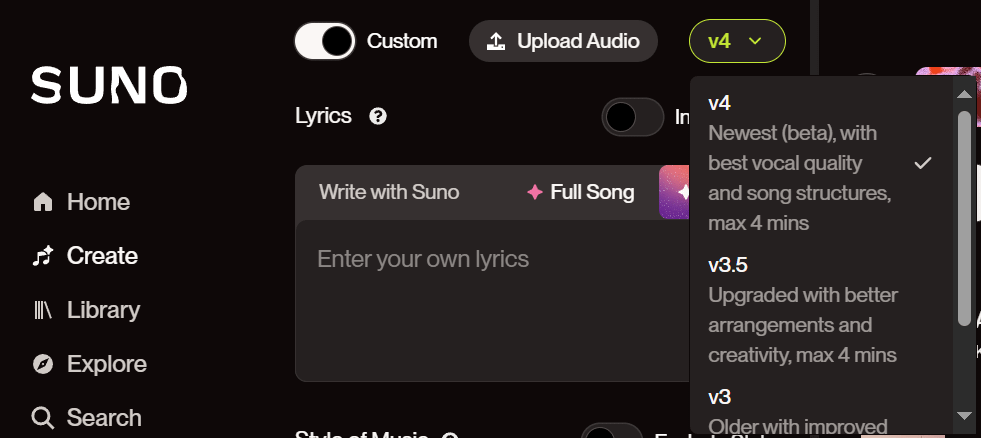
Task: Click the Explore compass icon
Action: click(x=43, y=364)
